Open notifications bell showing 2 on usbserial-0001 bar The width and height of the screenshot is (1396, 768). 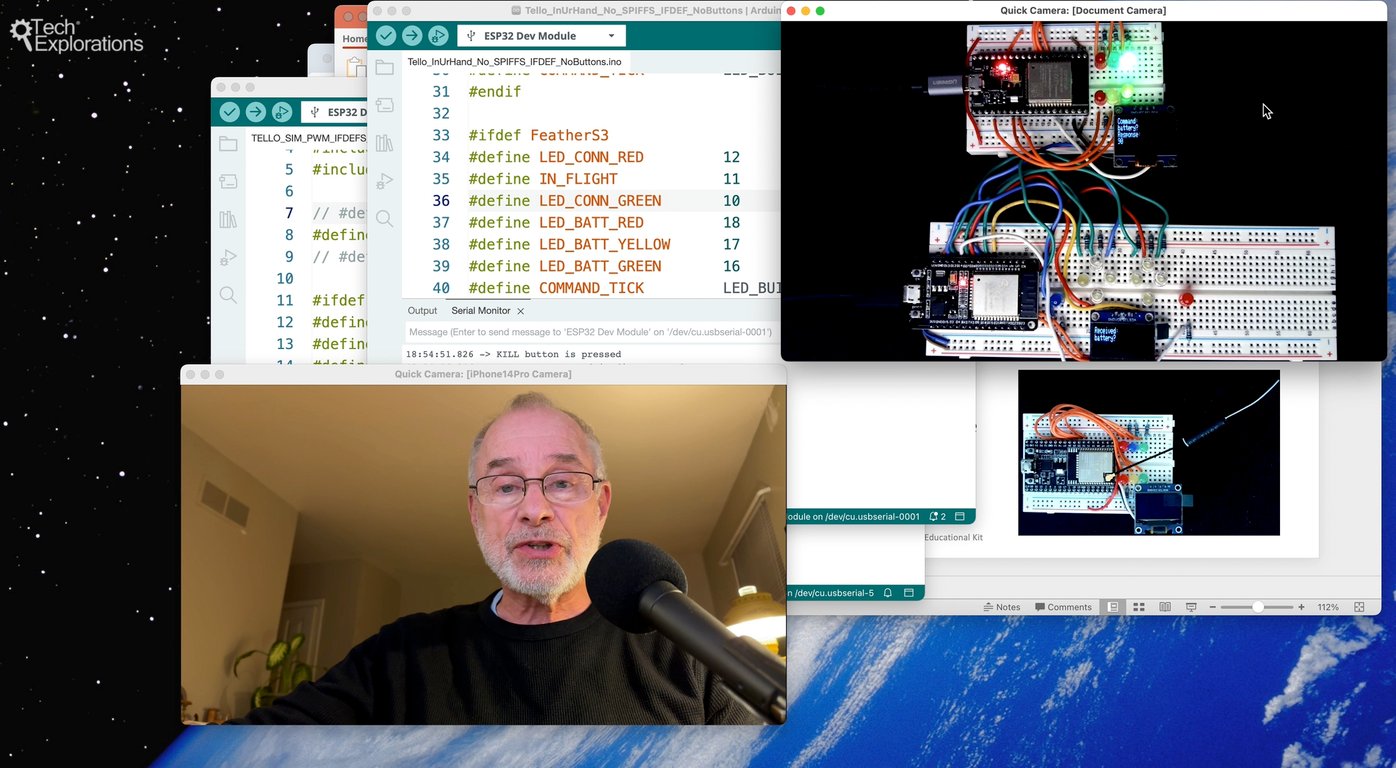click(938, 517)
